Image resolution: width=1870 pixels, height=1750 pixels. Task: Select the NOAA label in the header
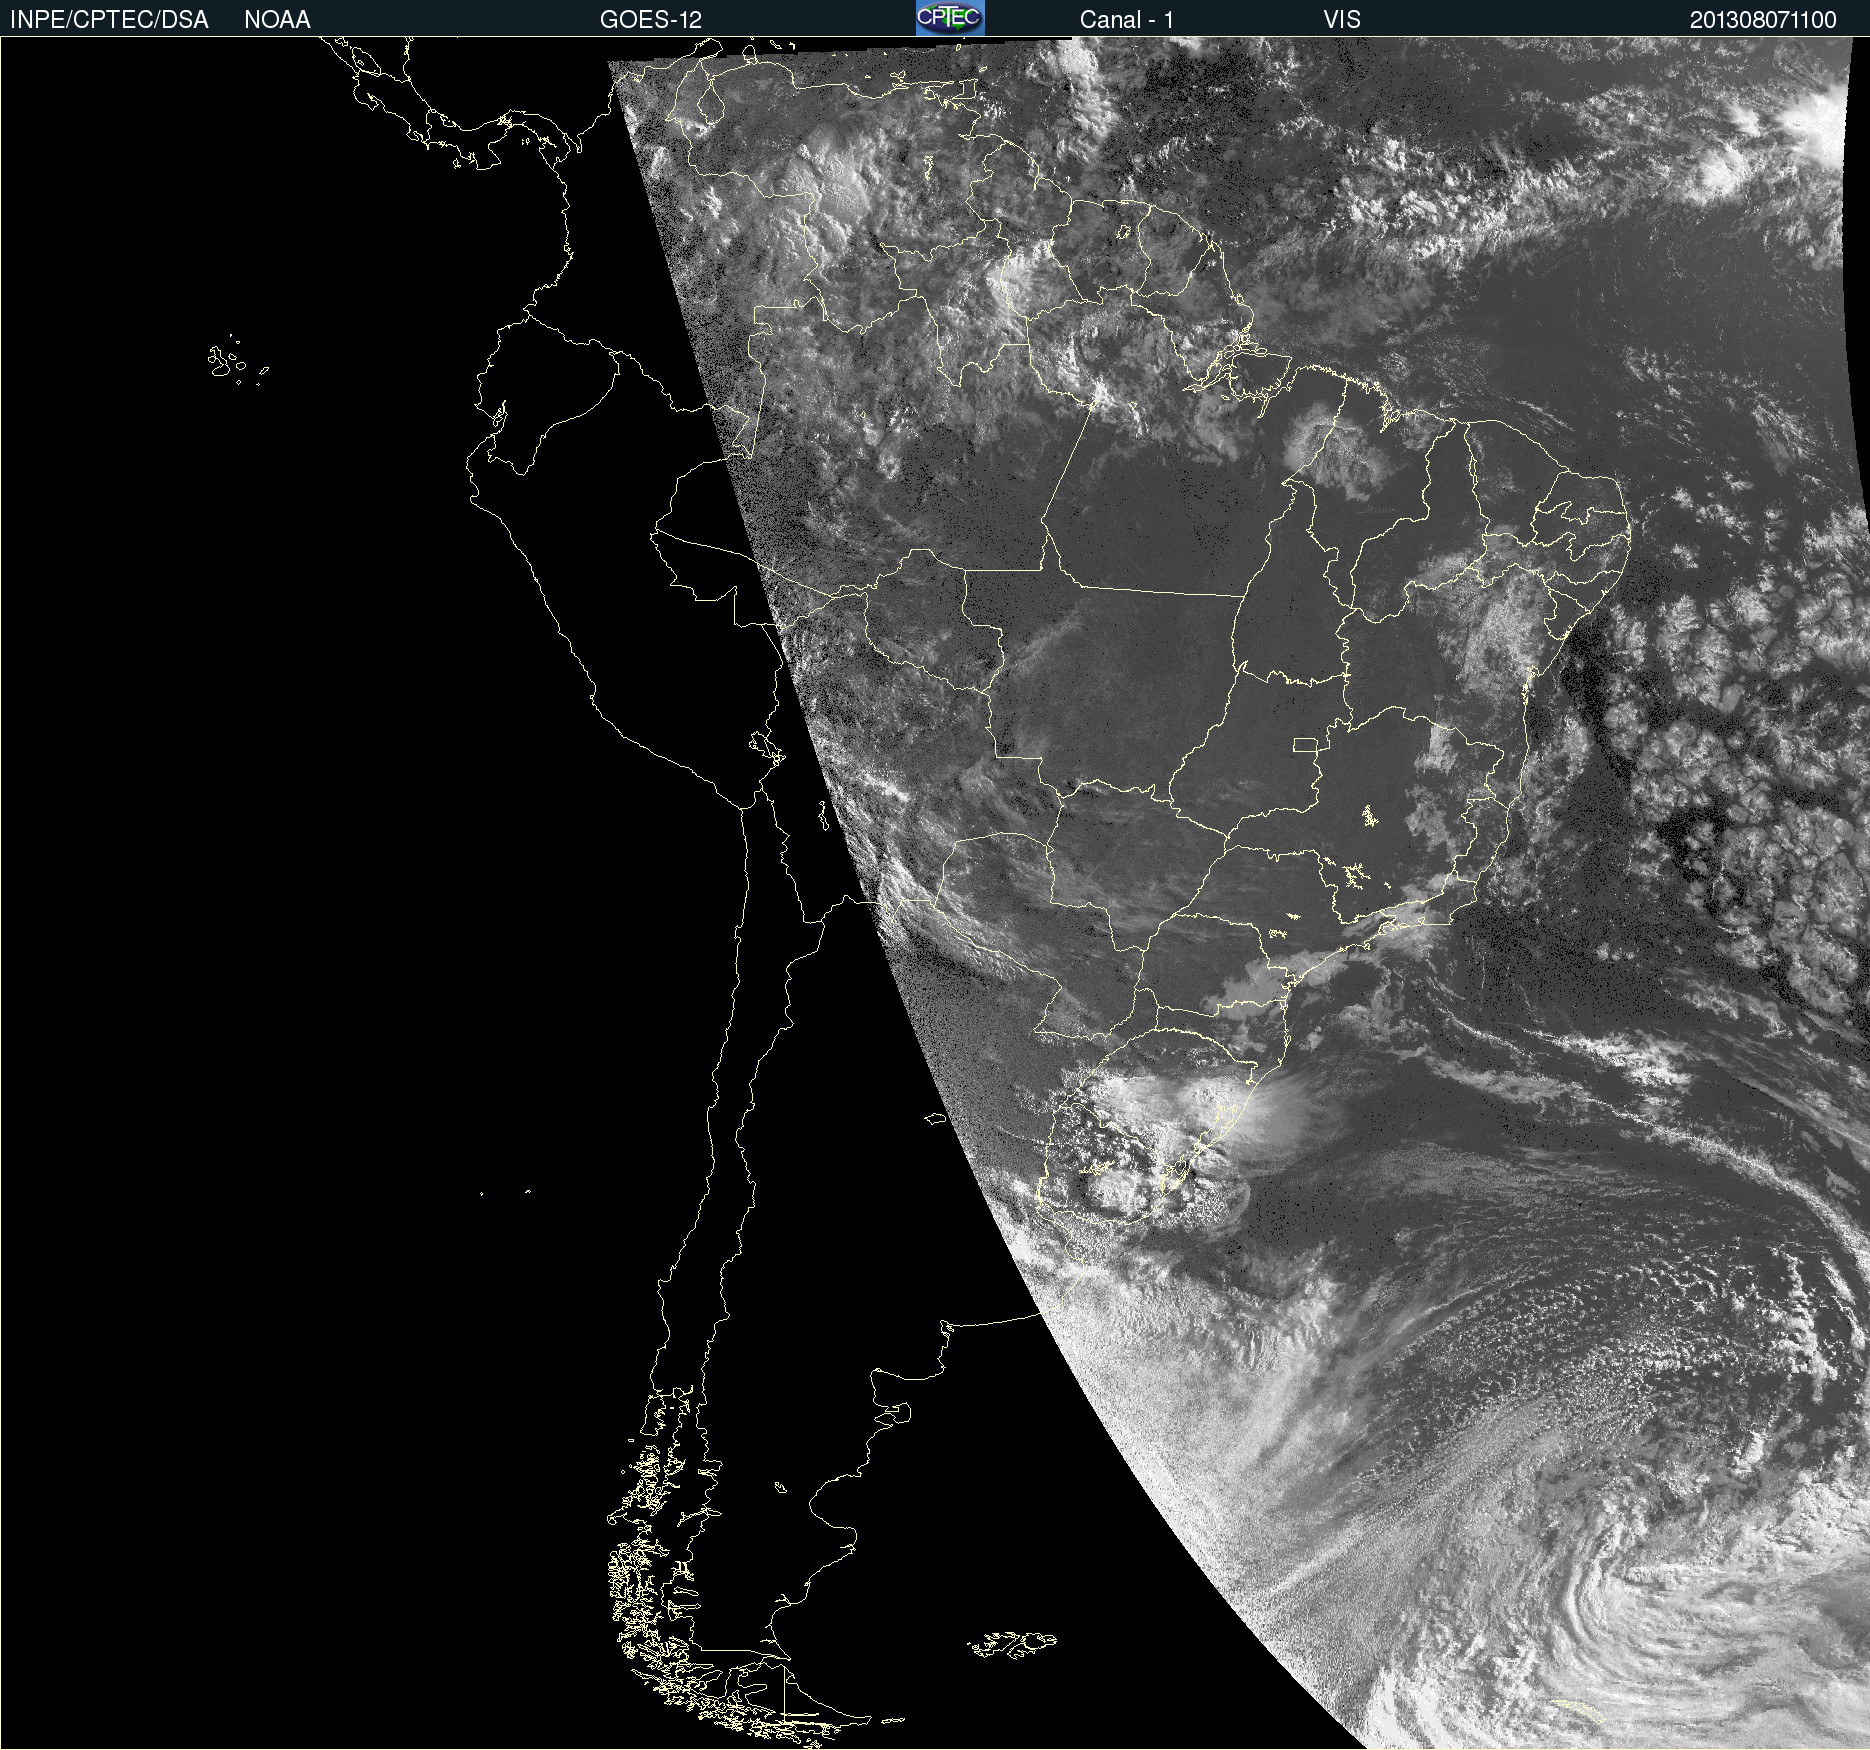[x=277, y=20]
